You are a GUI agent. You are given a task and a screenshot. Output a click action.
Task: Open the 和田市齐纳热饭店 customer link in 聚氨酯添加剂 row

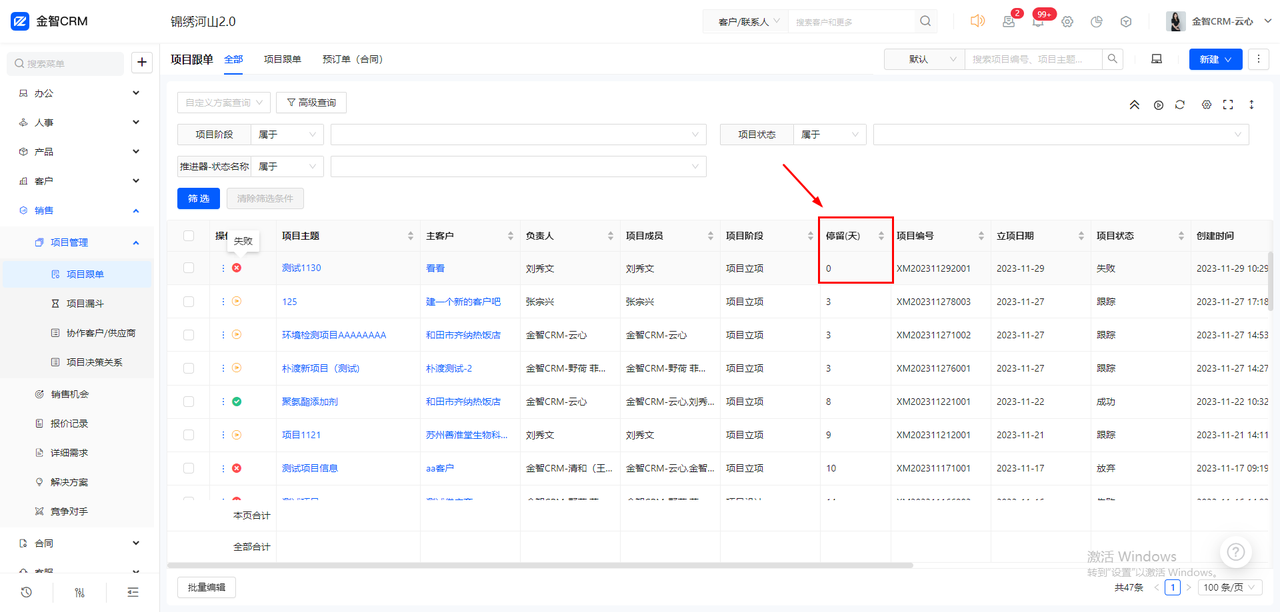tap(463, 401)
